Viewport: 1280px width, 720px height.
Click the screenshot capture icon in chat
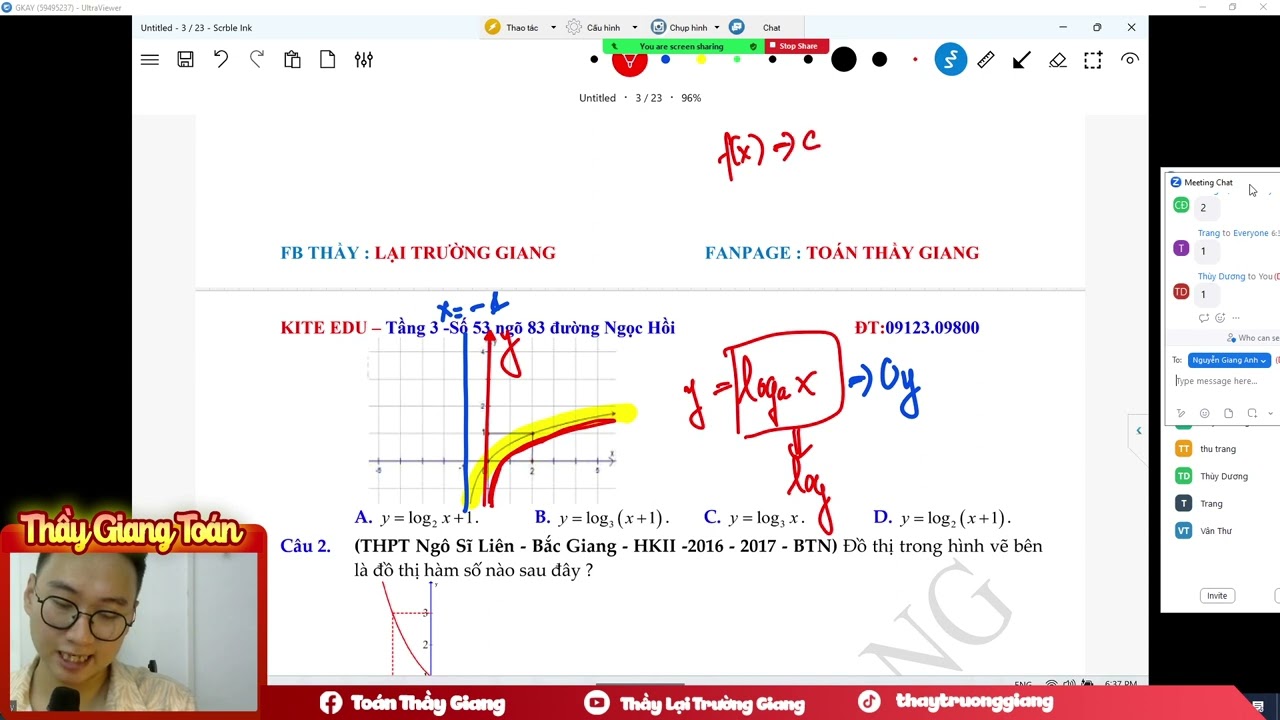[x=1252, y=413]
